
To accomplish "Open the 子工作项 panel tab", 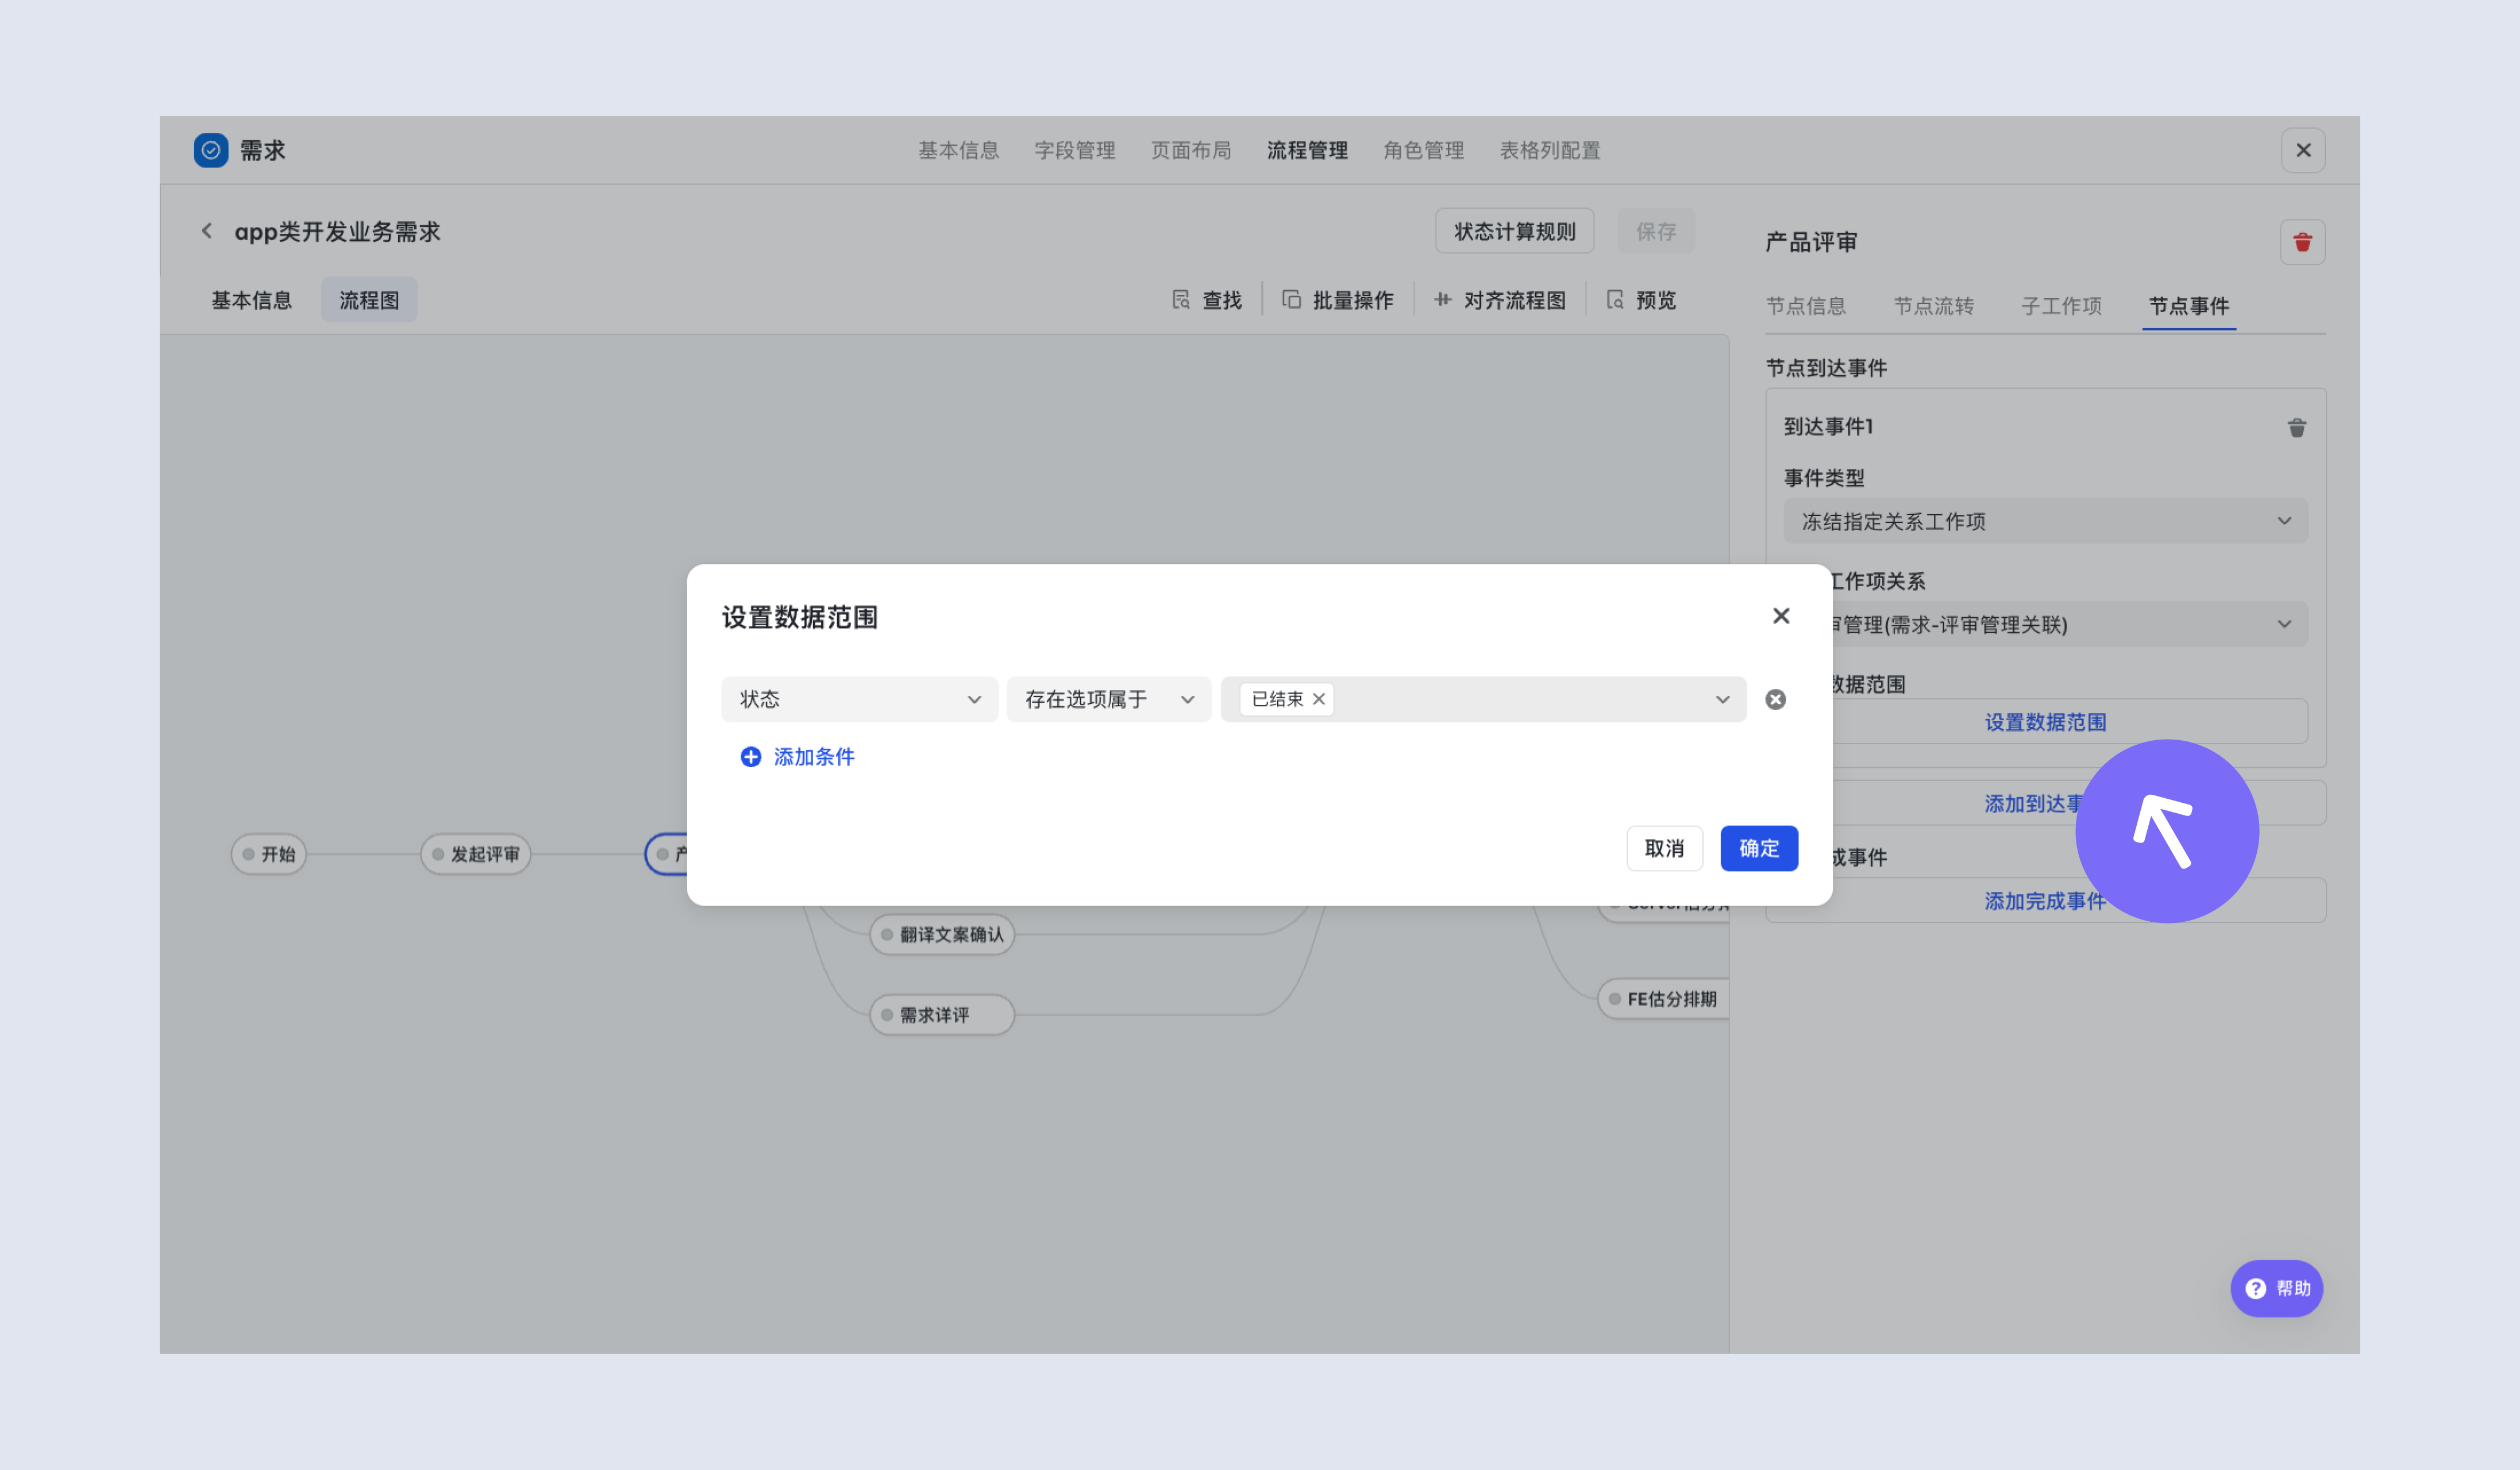I will coord(2061,306).
